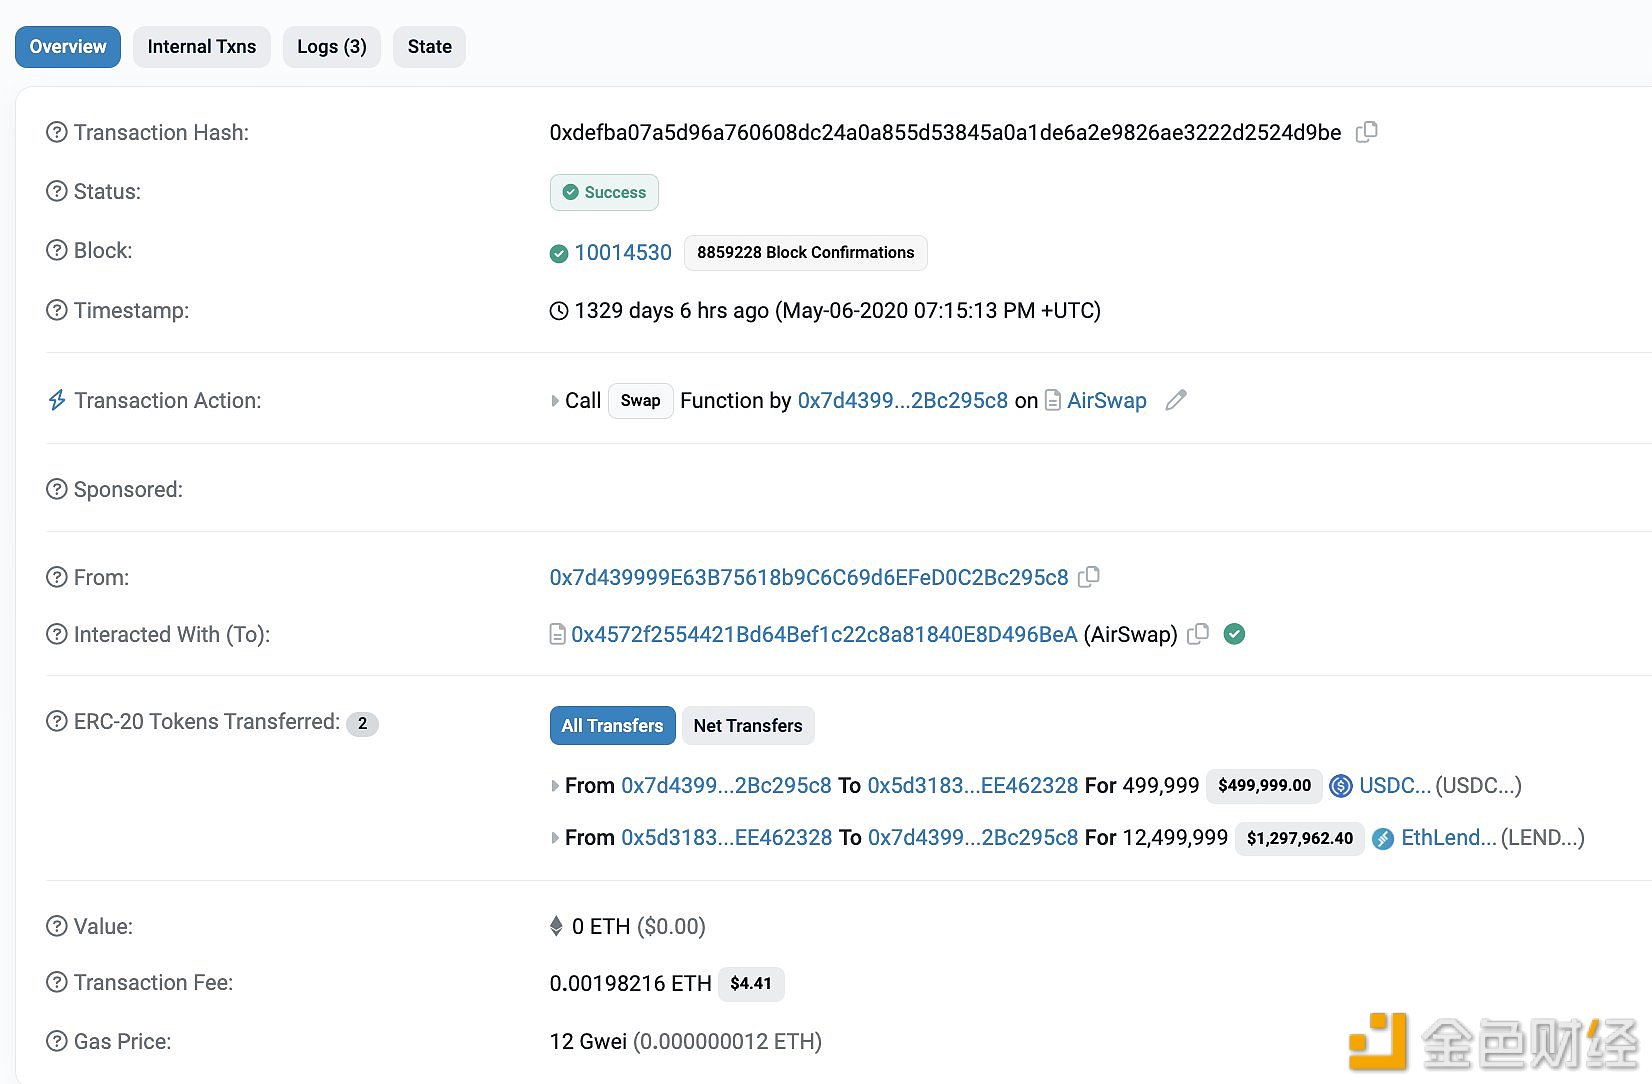Viewport: 1652px width, 1084px height.
Task: Copy the transaction hash
Action: (1366, 132)
